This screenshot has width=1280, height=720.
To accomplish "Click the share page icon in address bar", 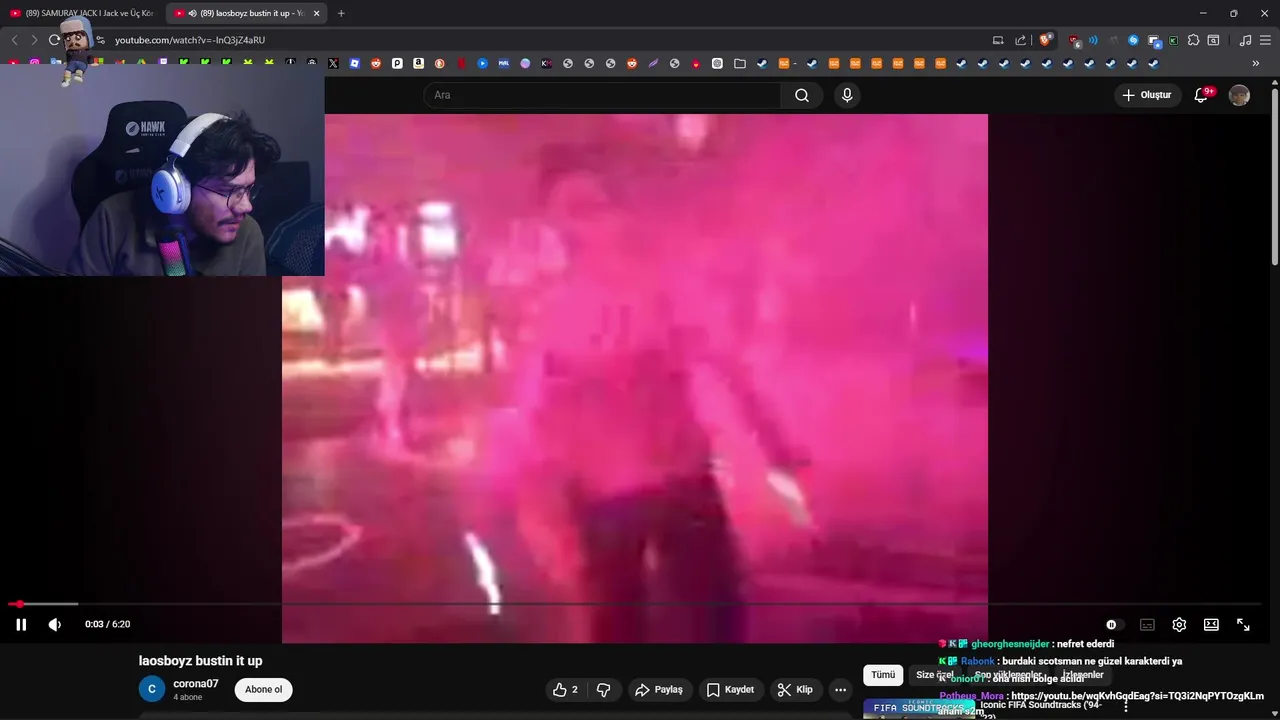I will click(1021, 40).
